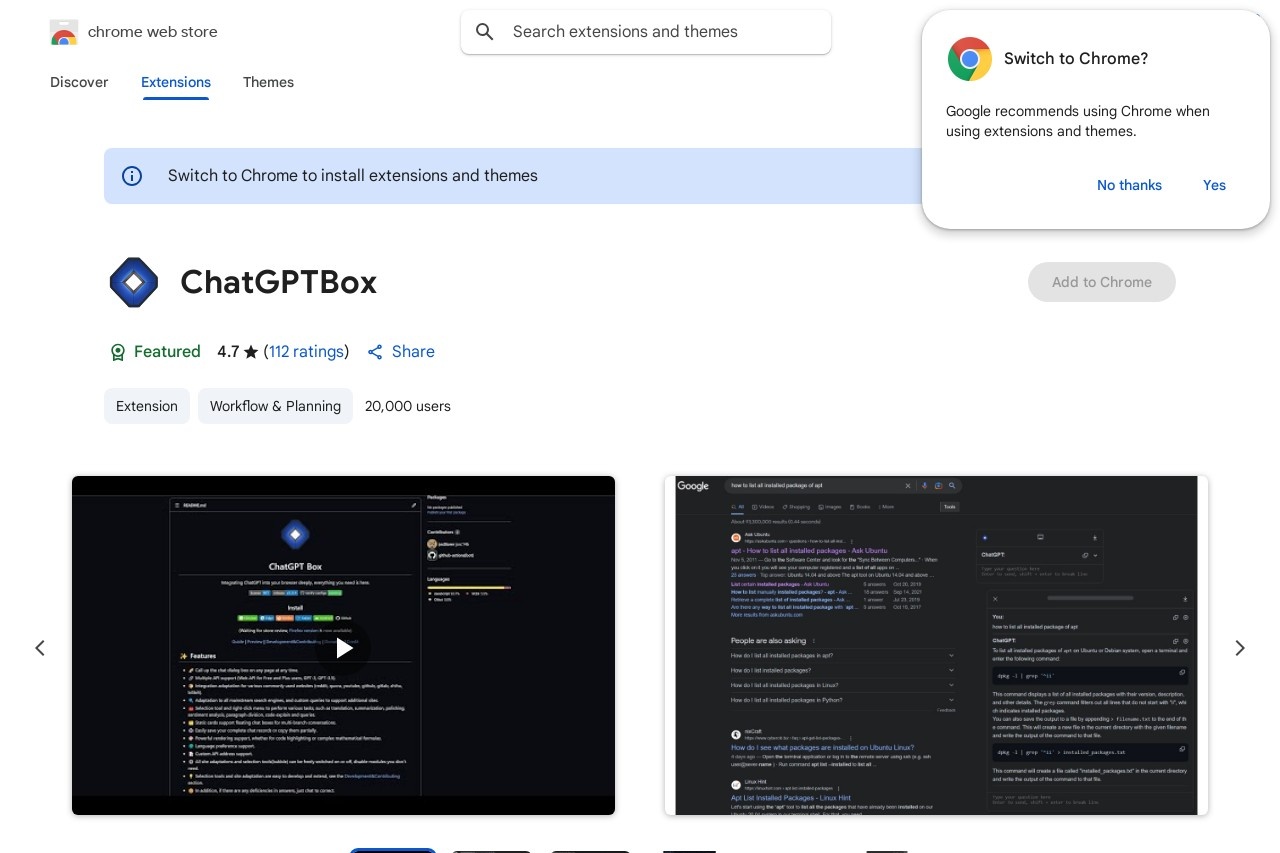This screenshot has width=1280, height=853.
Task: Click the 4.7 star rating
Action: [238, 351]
